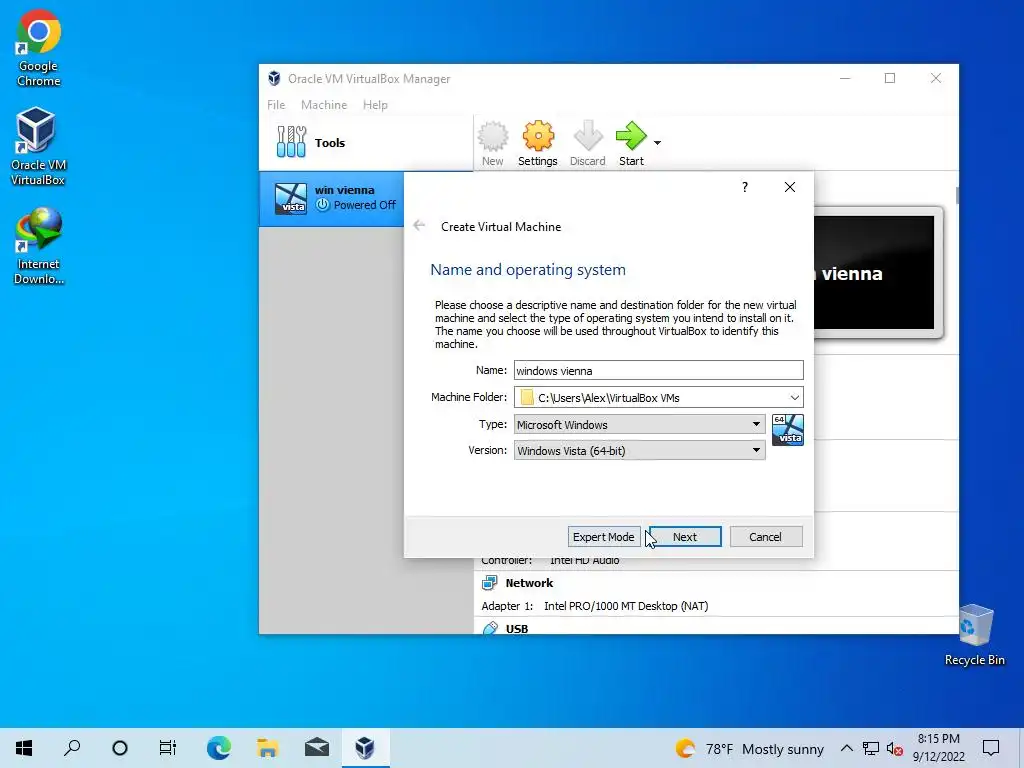Open the Type dropdown showing Microsoft Windows
This screenshot has height=768, width=1024.
pos(639,424)
